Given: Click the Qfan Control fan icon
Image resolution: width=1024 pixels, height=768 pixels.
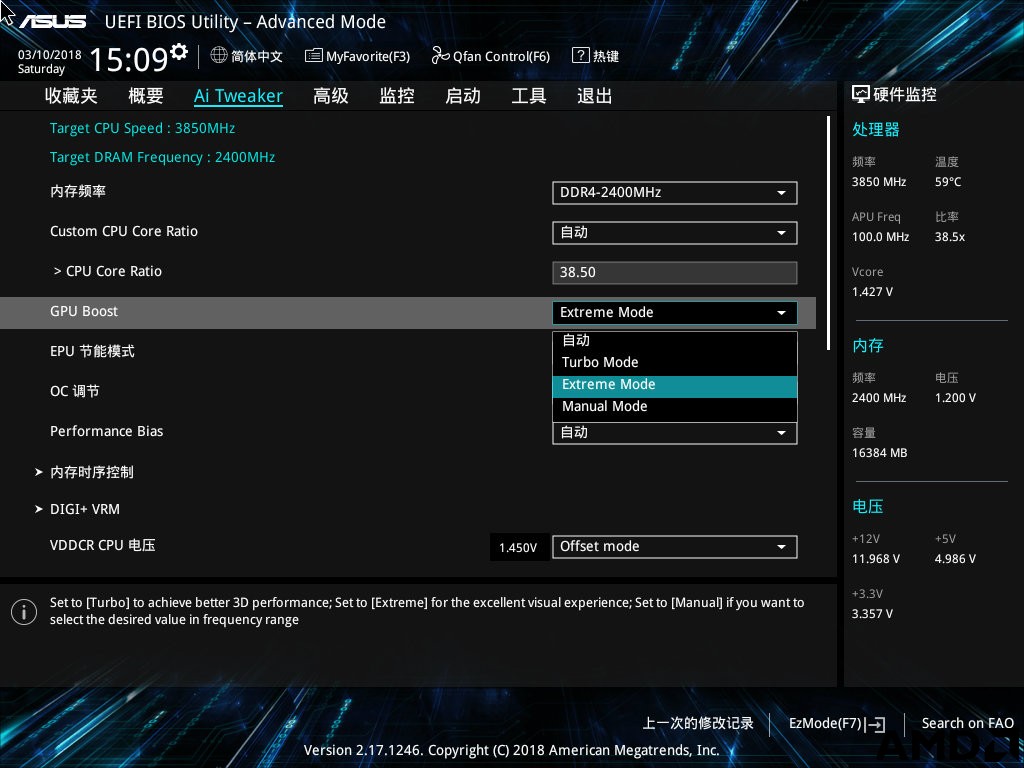Looking at the screenshot, I should [x=440, y=56].
